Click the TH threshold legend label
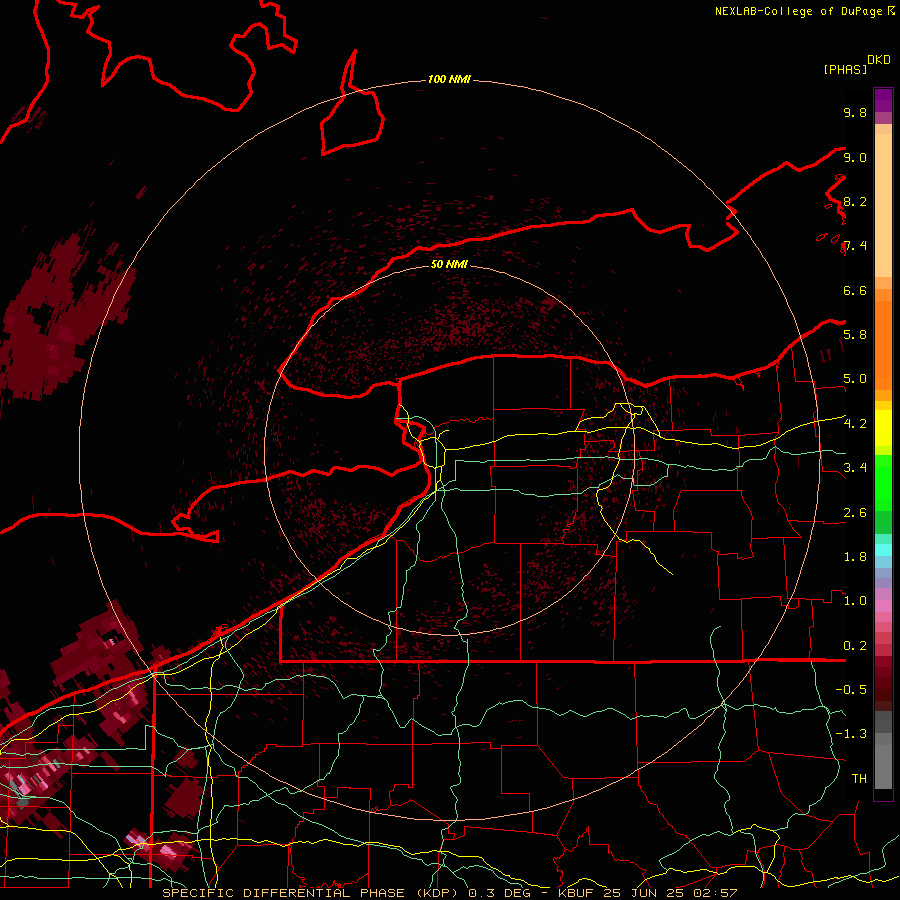 coord(859,778)
